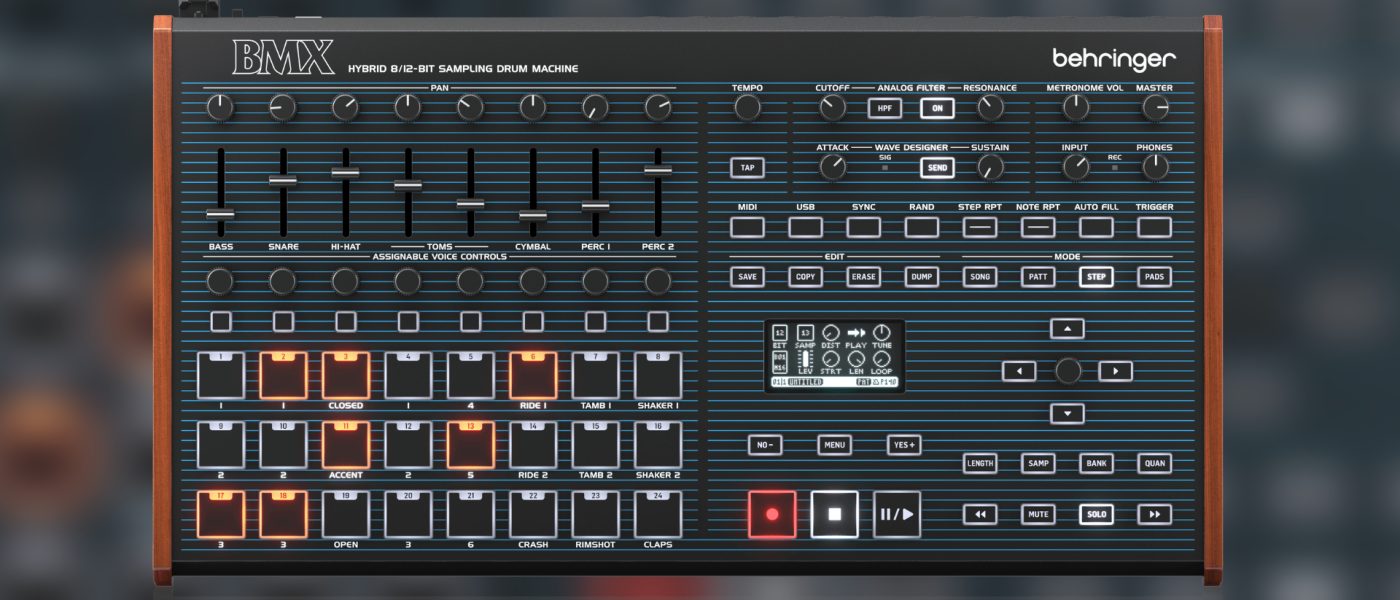The width and height of the screenshot is (1400, 600).
Task: Click the fast-forward transport icon
Action: [x=1154, y=514]
